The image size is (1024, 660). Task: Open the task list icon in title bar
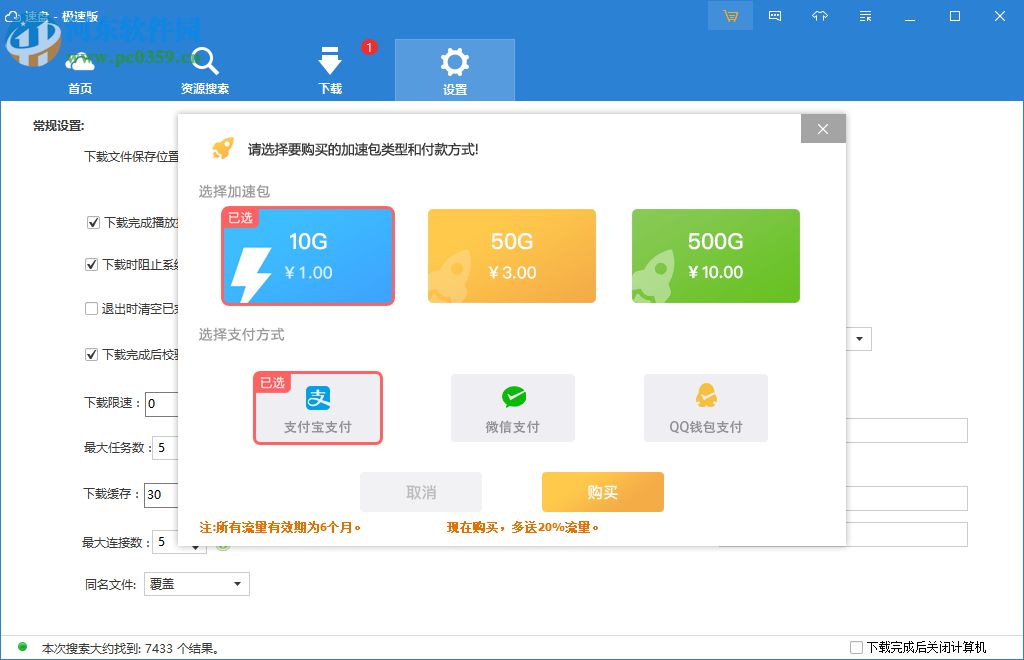(865, 16)
